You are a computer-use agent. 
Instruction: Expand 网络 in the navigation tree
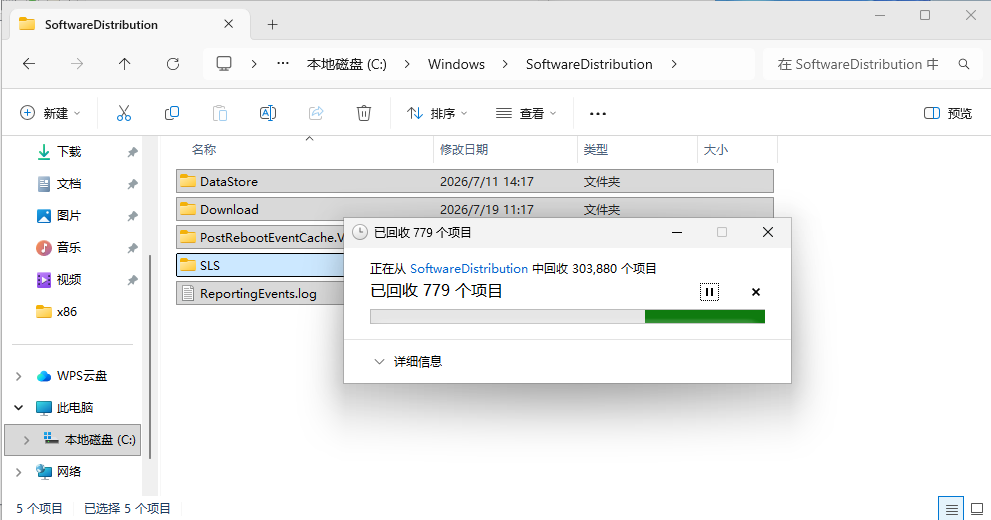coord(18,472)
